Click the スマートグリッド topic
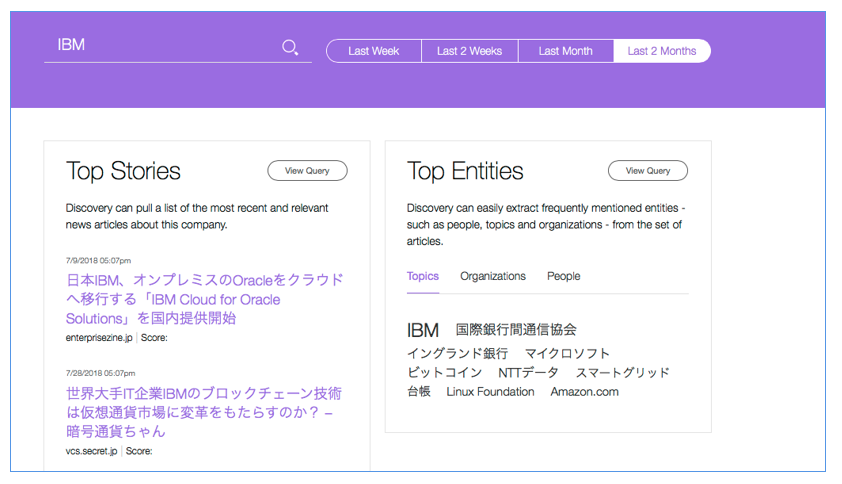 [622, 373]
